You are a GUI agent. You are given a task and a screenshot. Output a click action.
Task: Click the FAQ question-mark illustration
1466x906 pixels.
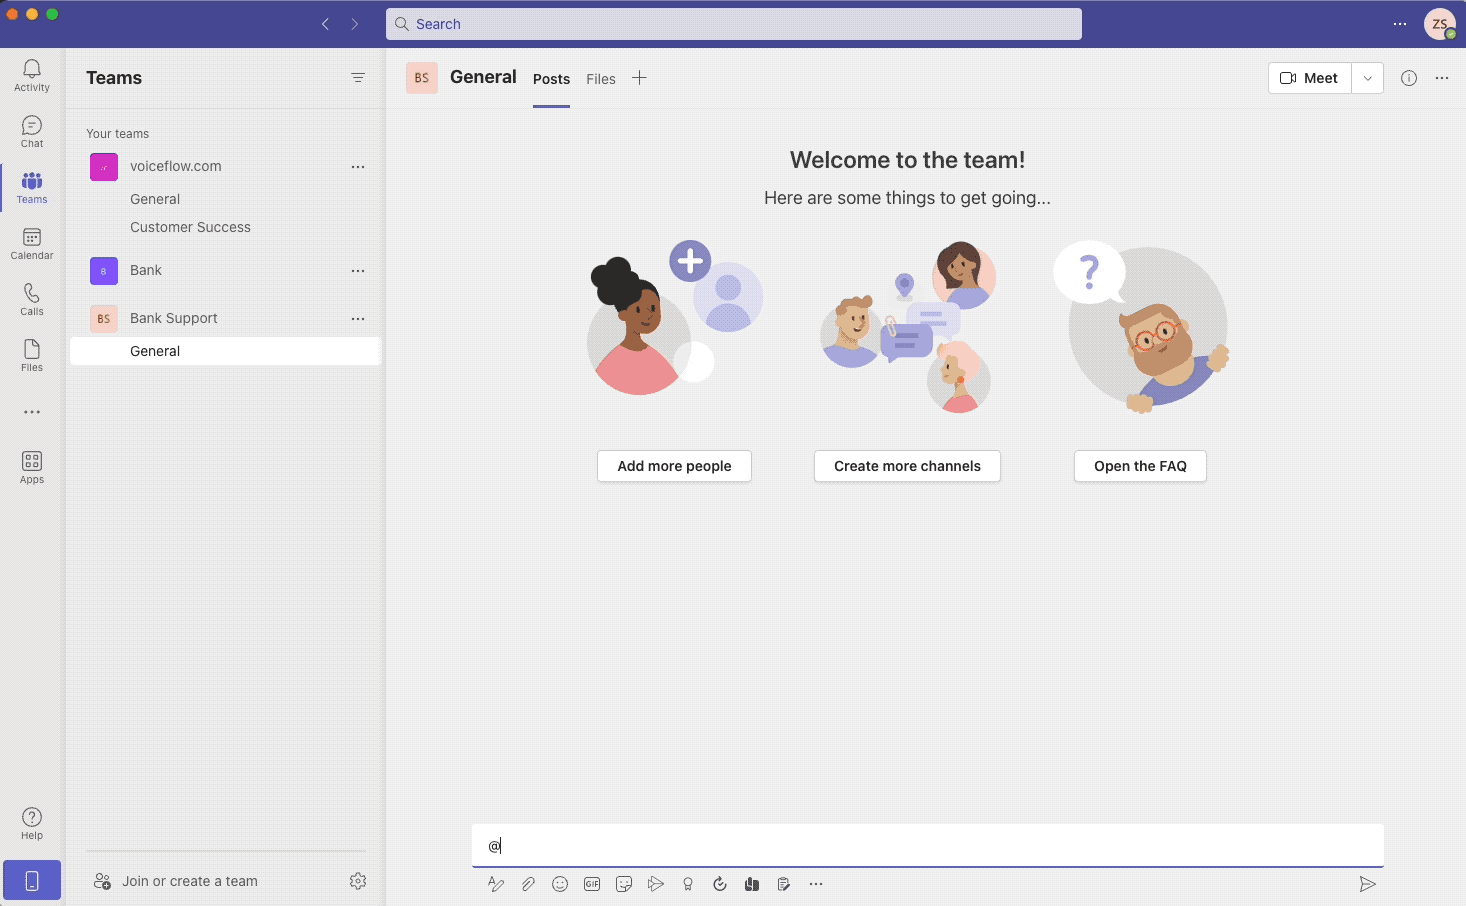[x=1140, y=326]
